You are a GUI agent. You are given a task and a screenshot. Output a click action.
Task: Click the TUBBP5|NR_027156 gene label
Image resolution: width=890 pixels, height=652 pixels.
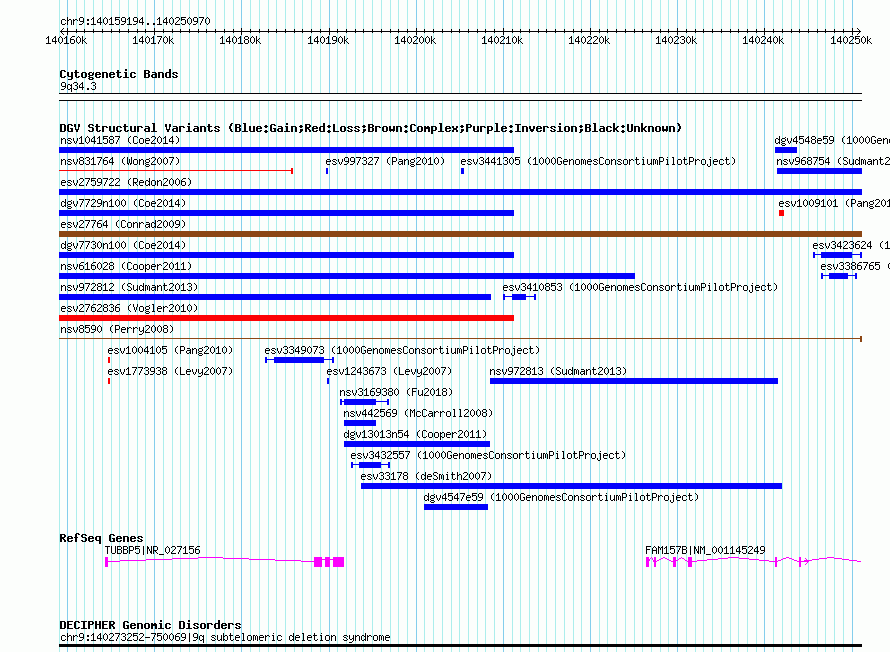click(x=153, y=550)
